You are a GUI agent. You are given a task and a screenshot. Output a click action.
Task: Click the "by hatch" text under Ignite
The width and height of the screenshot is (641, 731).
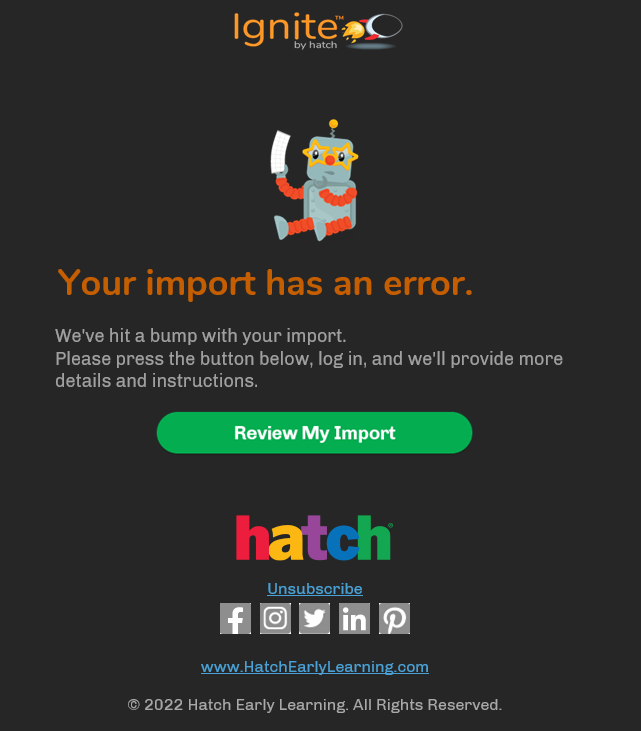pyautogui.click(x=316, y=45)
